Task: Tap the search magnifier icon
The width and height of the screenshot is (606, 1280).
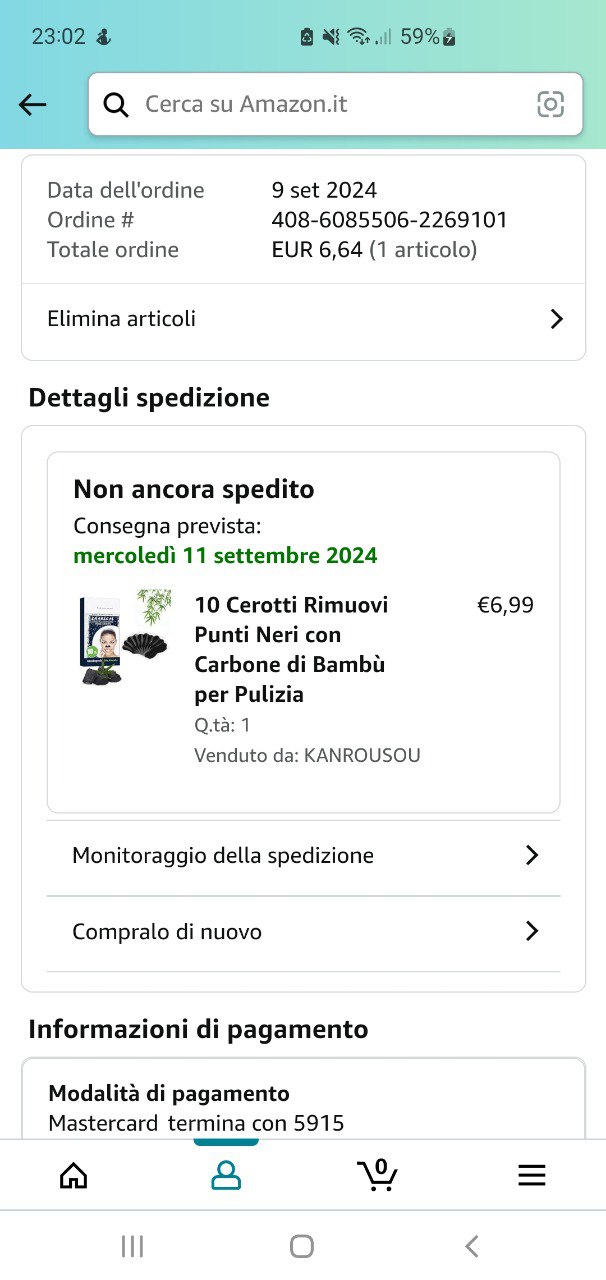Action: coord(117,104)
